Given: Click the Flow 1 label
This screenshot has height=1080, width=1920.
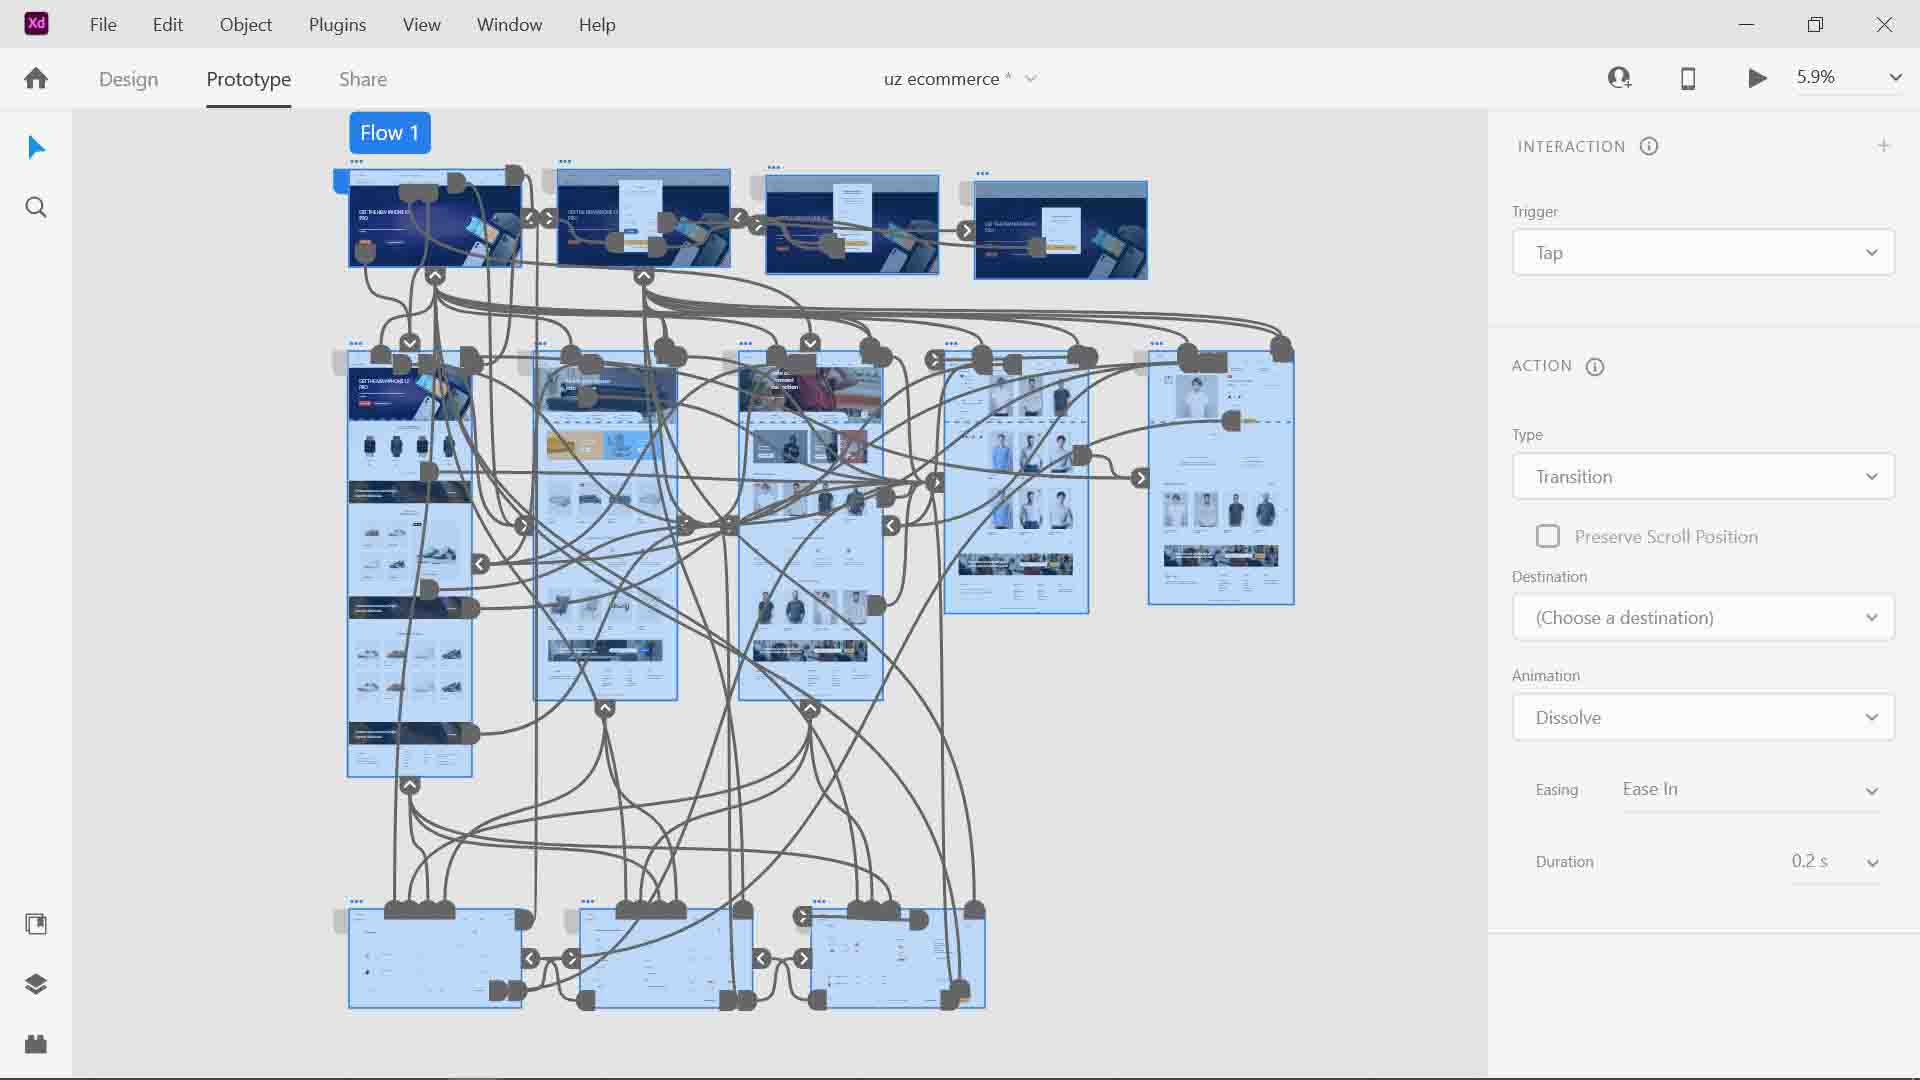Looking at the screenshot, I should pyautogui.click(x=389, y=133).
